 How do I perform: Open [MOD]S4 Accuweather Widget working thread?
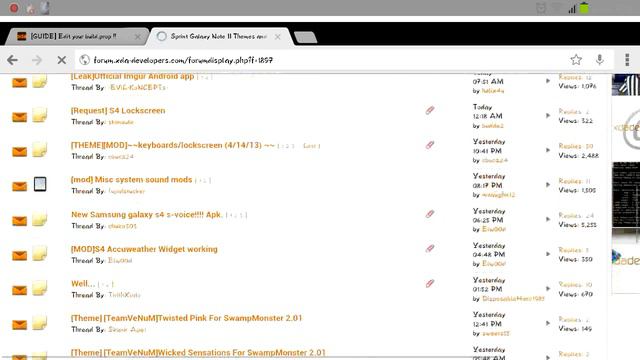(x=144, y=249)
